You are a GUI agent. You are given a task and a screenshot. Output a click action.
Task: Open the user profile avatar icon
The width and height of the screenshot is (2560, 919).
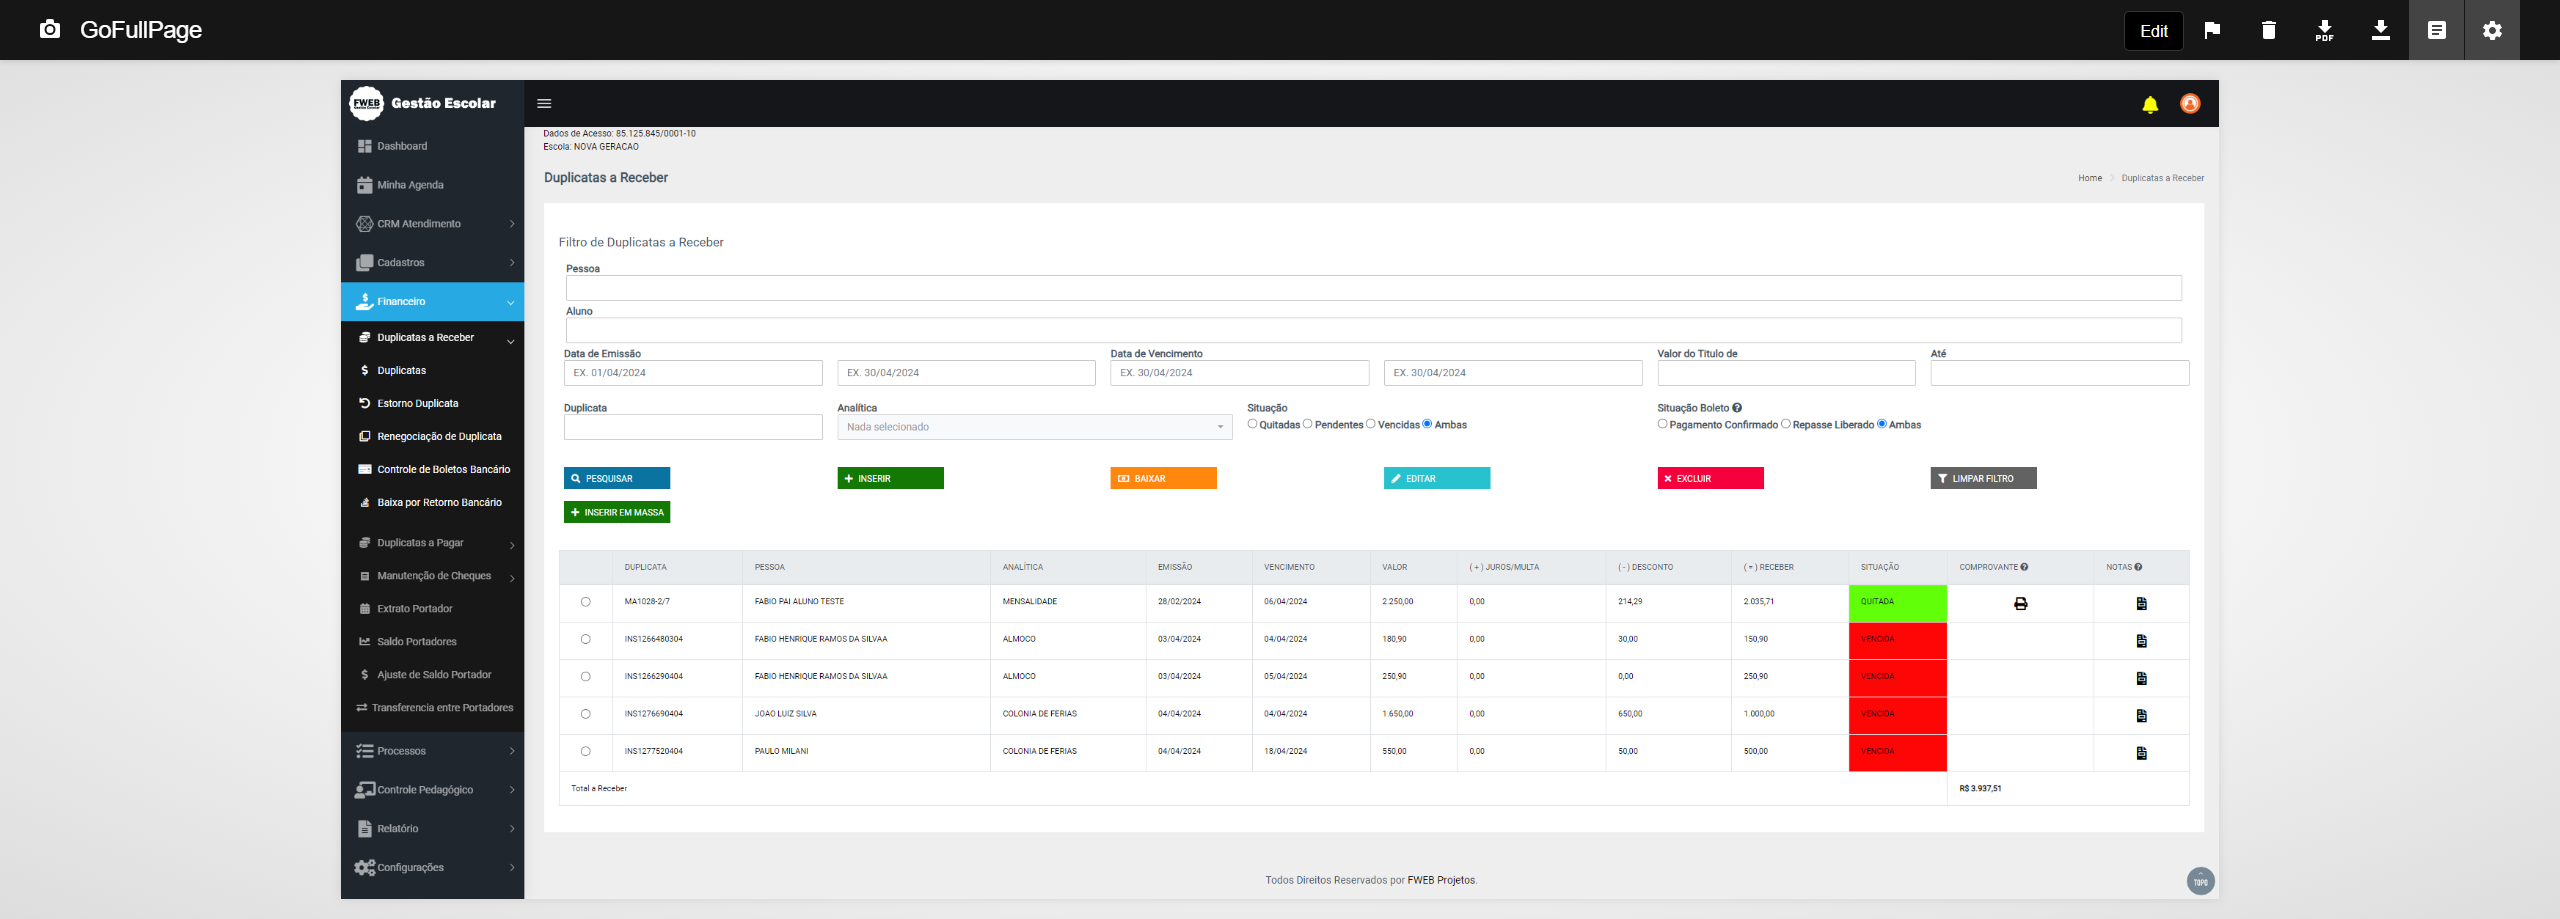click(x=2189, y=104)
